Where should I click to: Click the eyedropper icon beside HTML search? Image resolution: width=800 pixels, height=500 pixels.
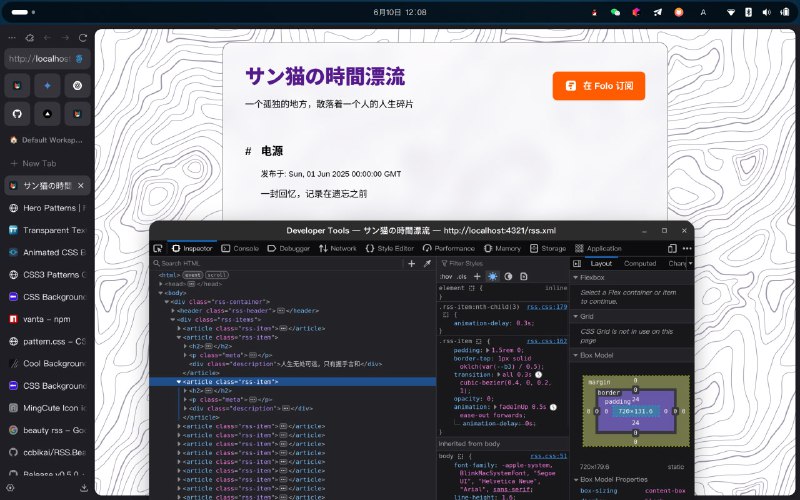427,263
